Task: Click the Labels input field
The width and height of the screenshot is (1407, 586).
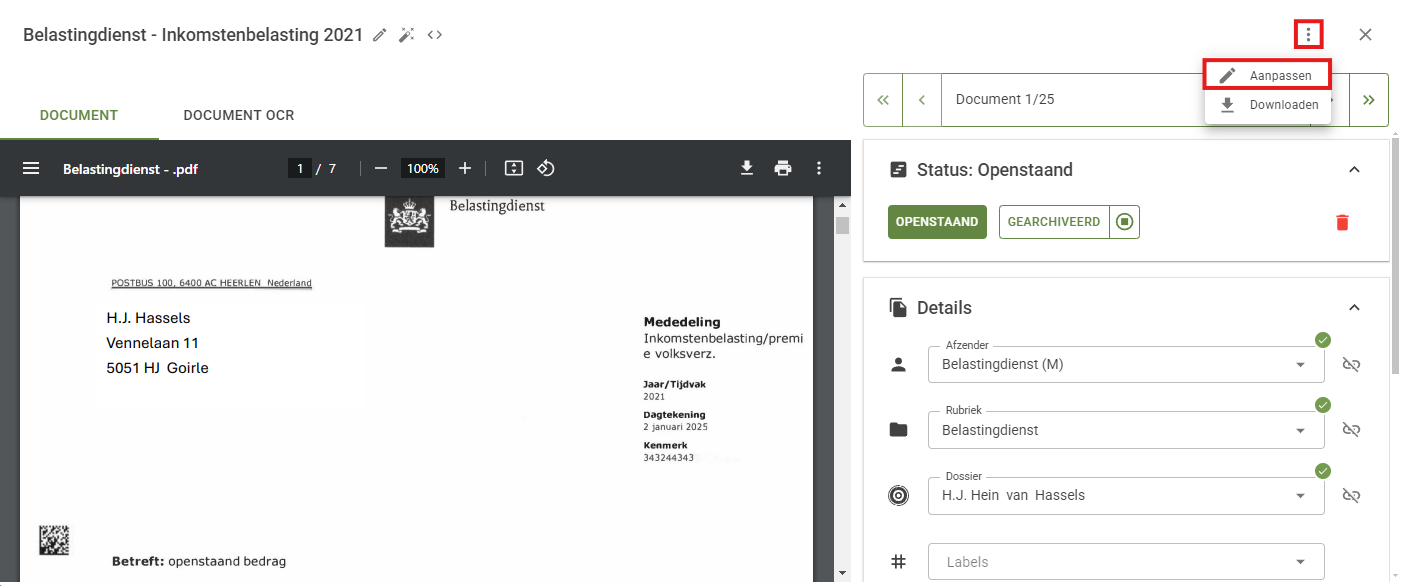Action: 1110,562
